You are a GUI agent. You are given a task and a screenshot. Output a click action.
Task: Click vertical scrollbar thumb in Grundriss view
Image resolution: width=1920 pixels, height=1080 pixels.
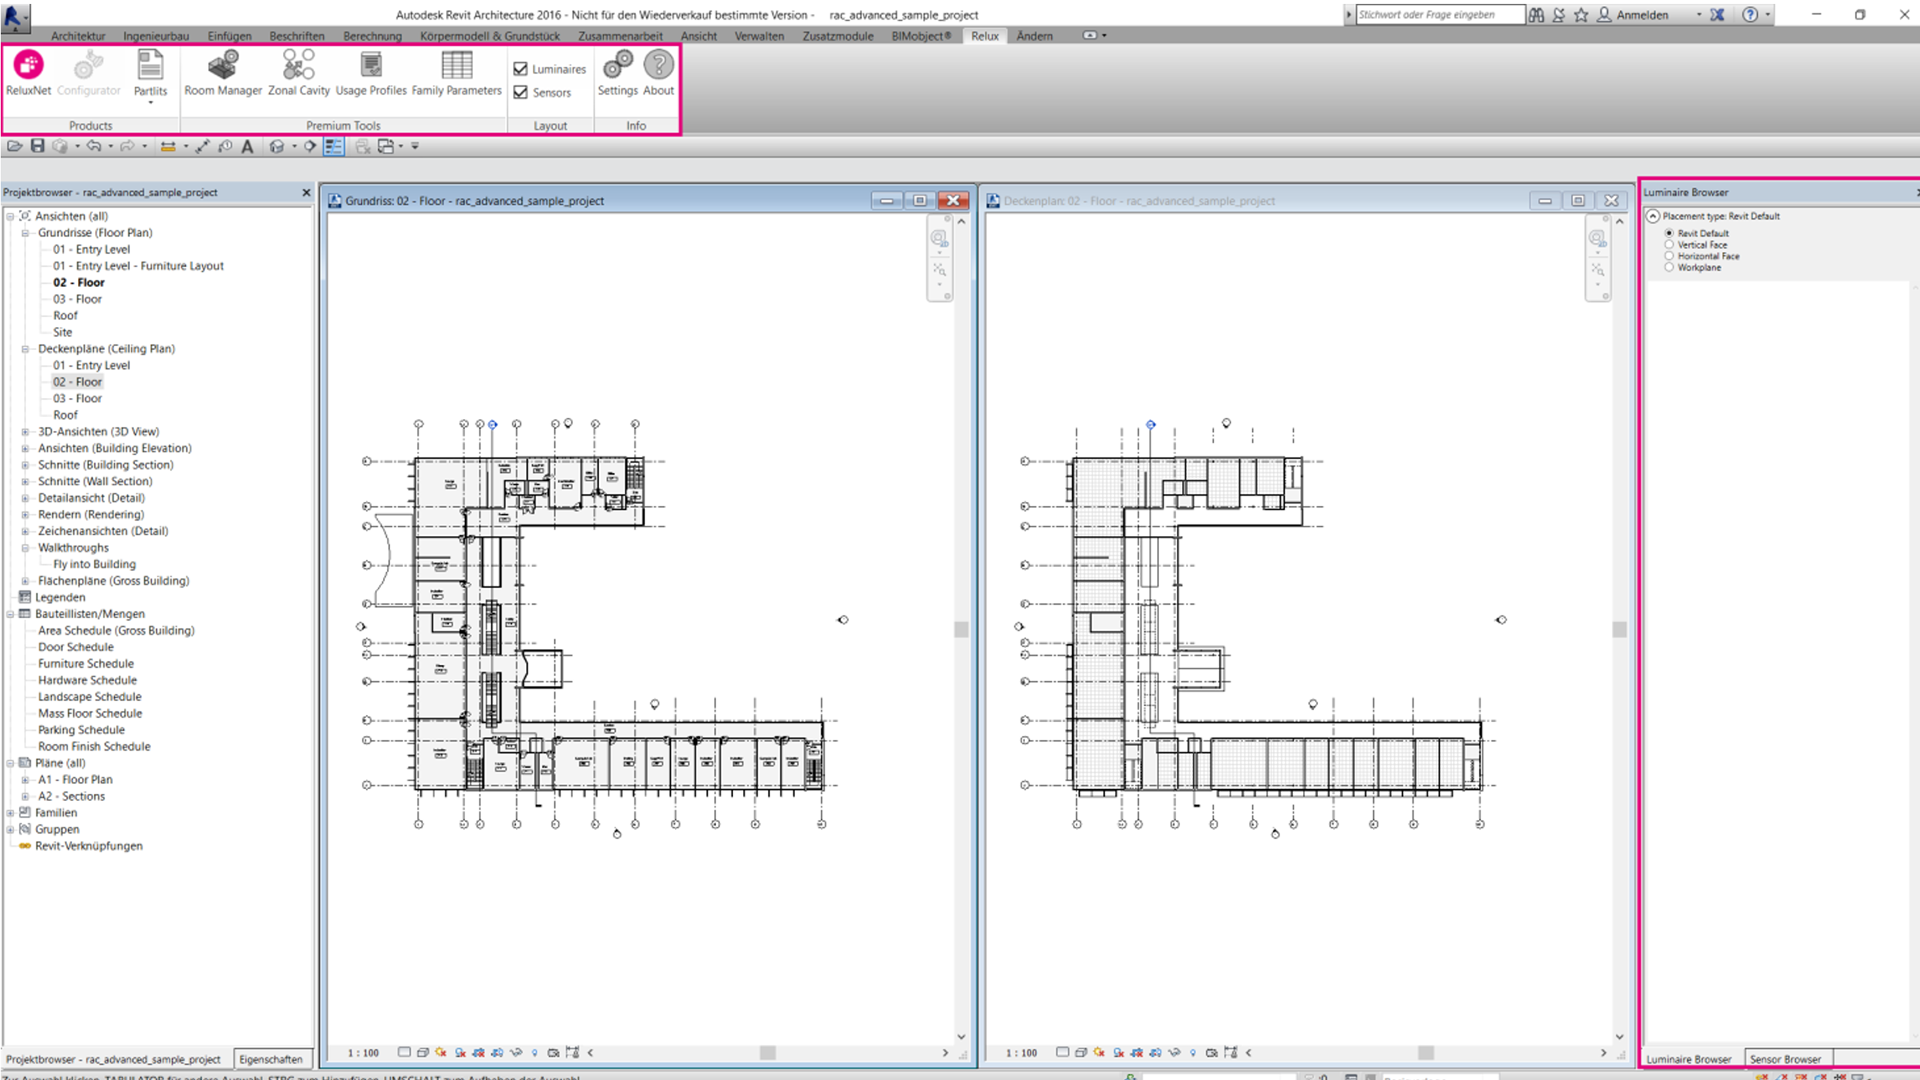(x=961, y=629)
